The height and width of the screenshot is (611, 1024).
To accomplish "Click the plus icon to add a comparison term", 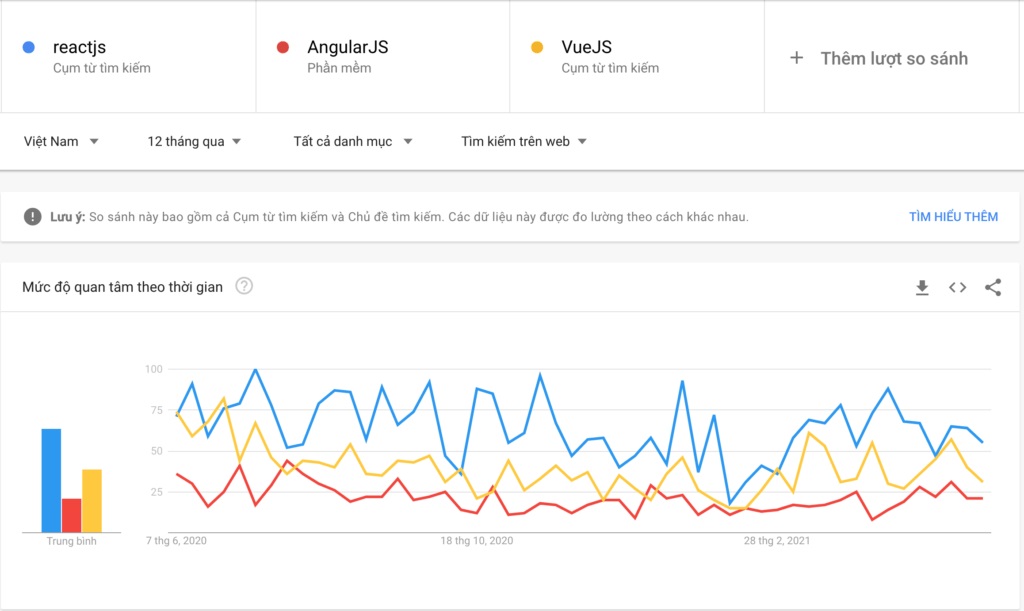I will tap(796, 58).
